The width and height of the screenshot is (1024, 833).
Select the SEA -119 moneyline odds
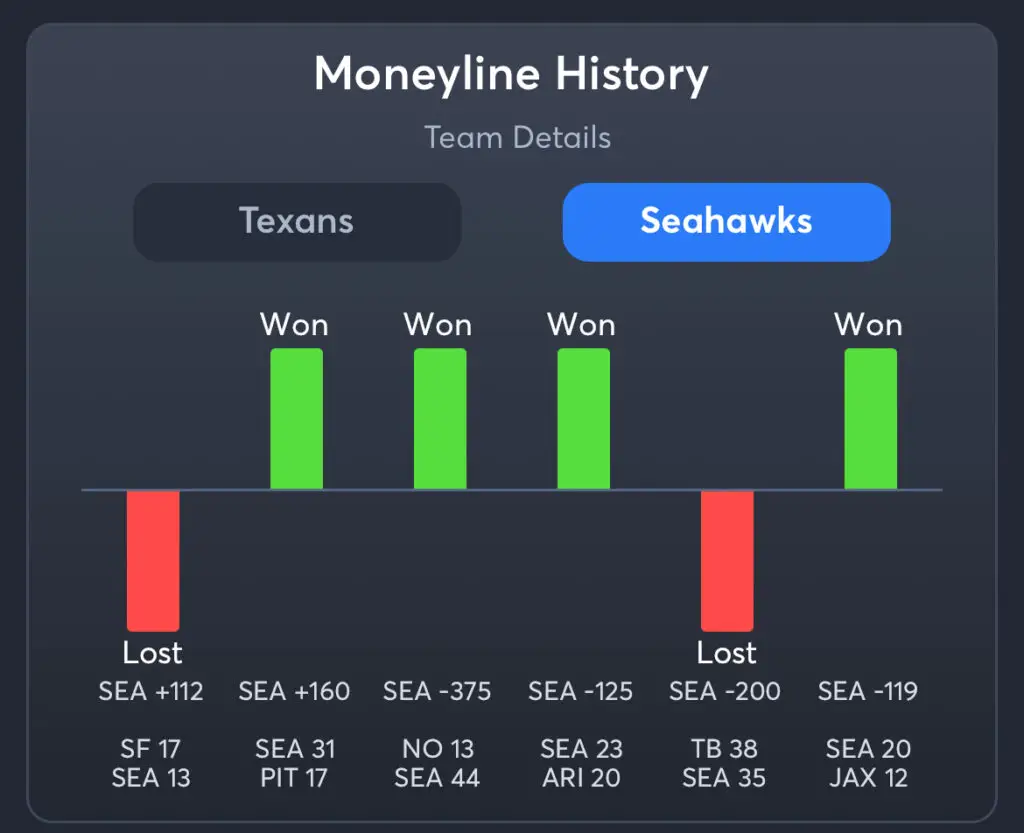868,691
